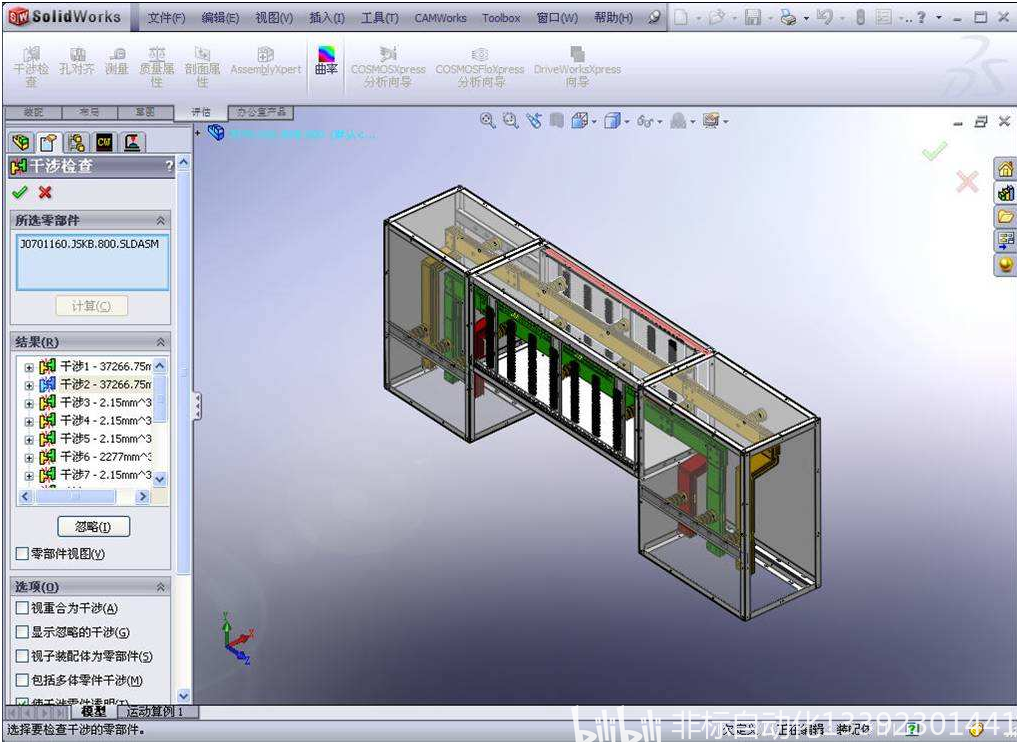This screenshot has height=745, width=1017.
Task: Cancel interference check with the red X
Action: [x=44, y=192]
